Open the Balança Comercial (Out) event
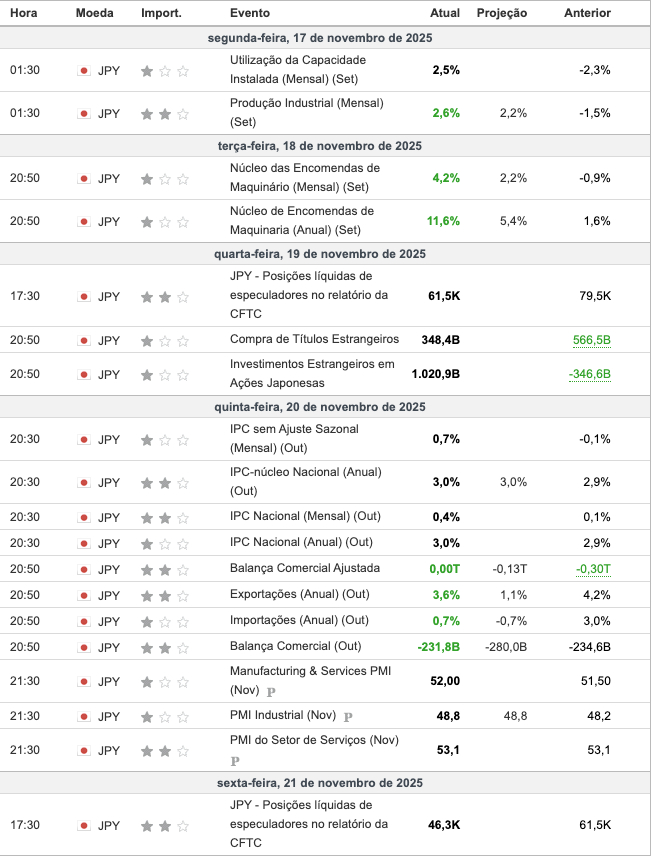The height and width of the screenshot is (856, 653). tap(295, 646)
